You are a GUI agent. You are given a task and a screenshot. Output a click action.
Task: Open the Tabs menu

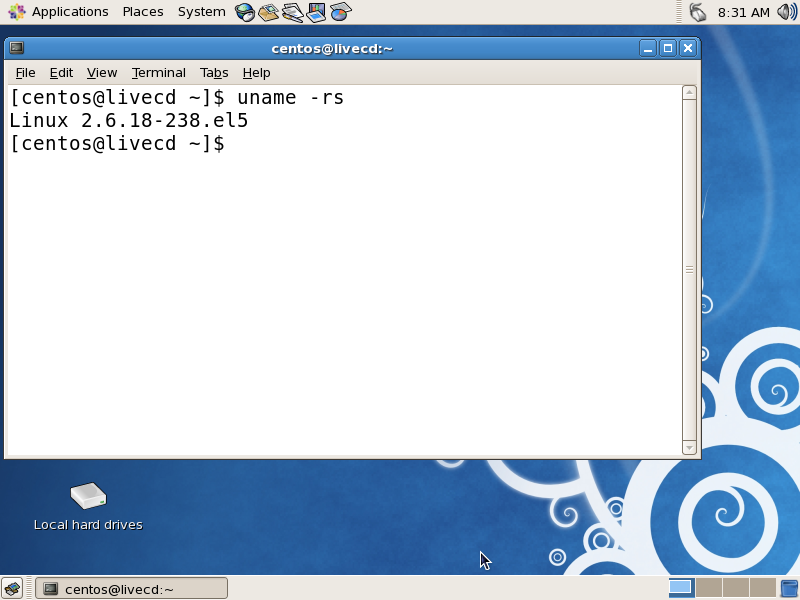coord(214,72)
